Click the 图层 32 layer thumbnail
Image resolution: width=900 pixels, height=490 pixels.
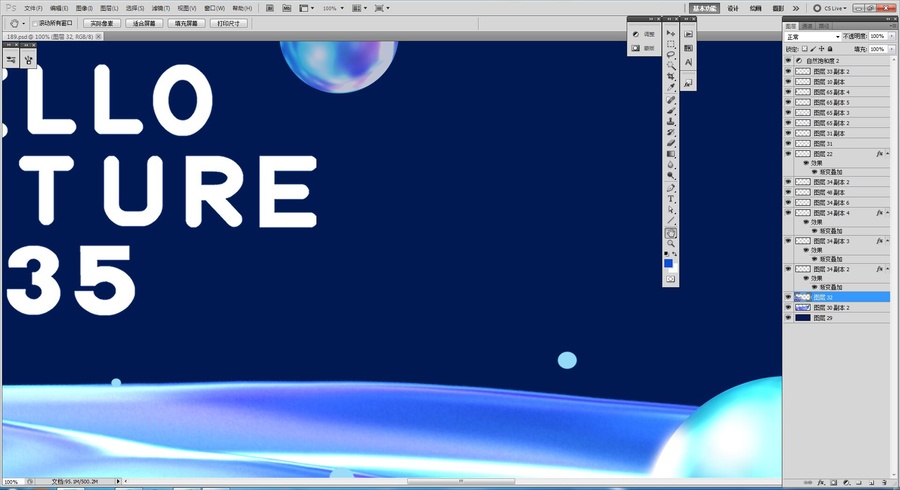(802, 297)
